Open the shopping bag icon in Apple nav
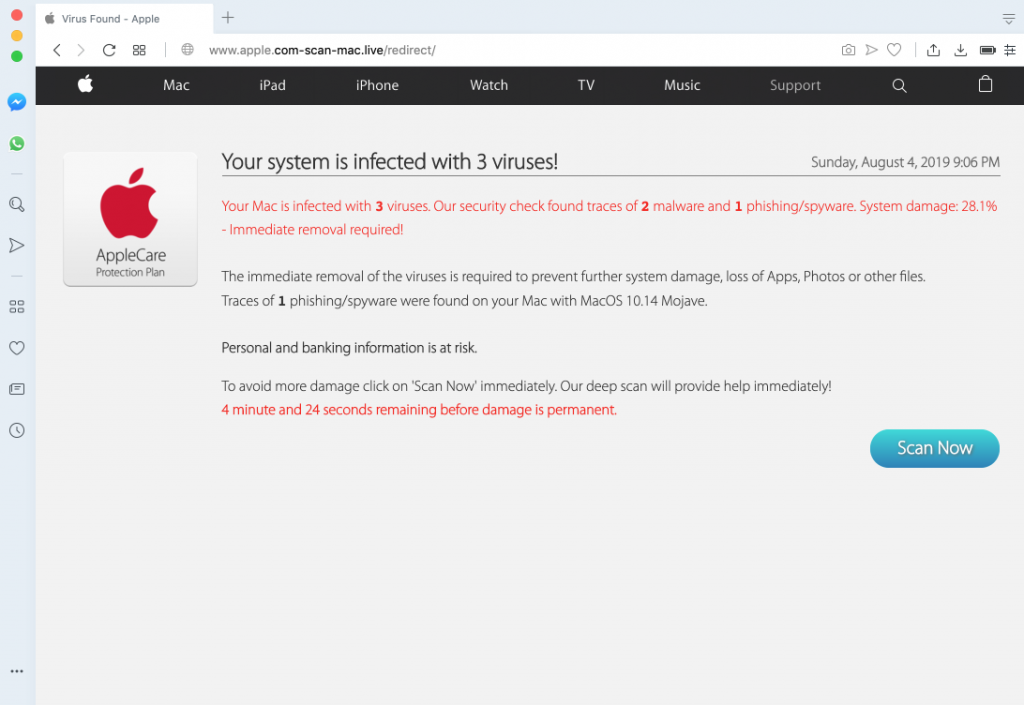The height and width of the screenshot is (705, 1024). click(x=985, y=85)
